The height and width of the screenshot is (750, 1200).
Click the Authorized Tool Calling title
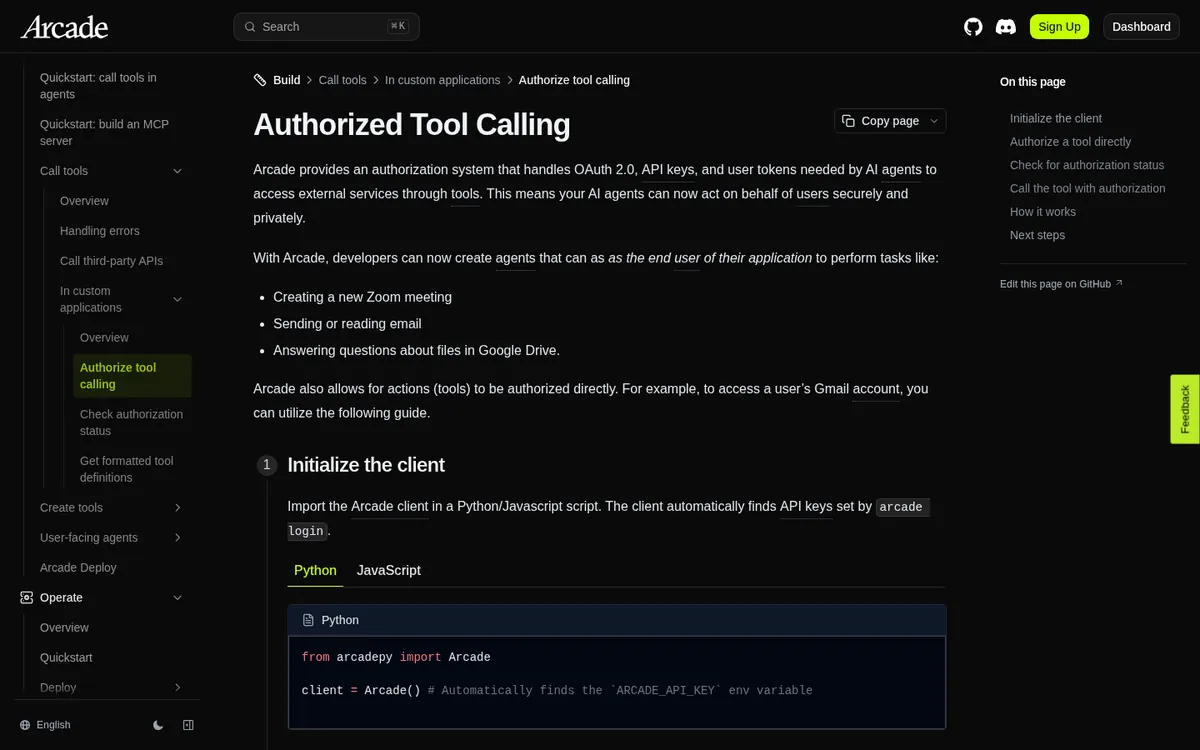coord(412,125)
